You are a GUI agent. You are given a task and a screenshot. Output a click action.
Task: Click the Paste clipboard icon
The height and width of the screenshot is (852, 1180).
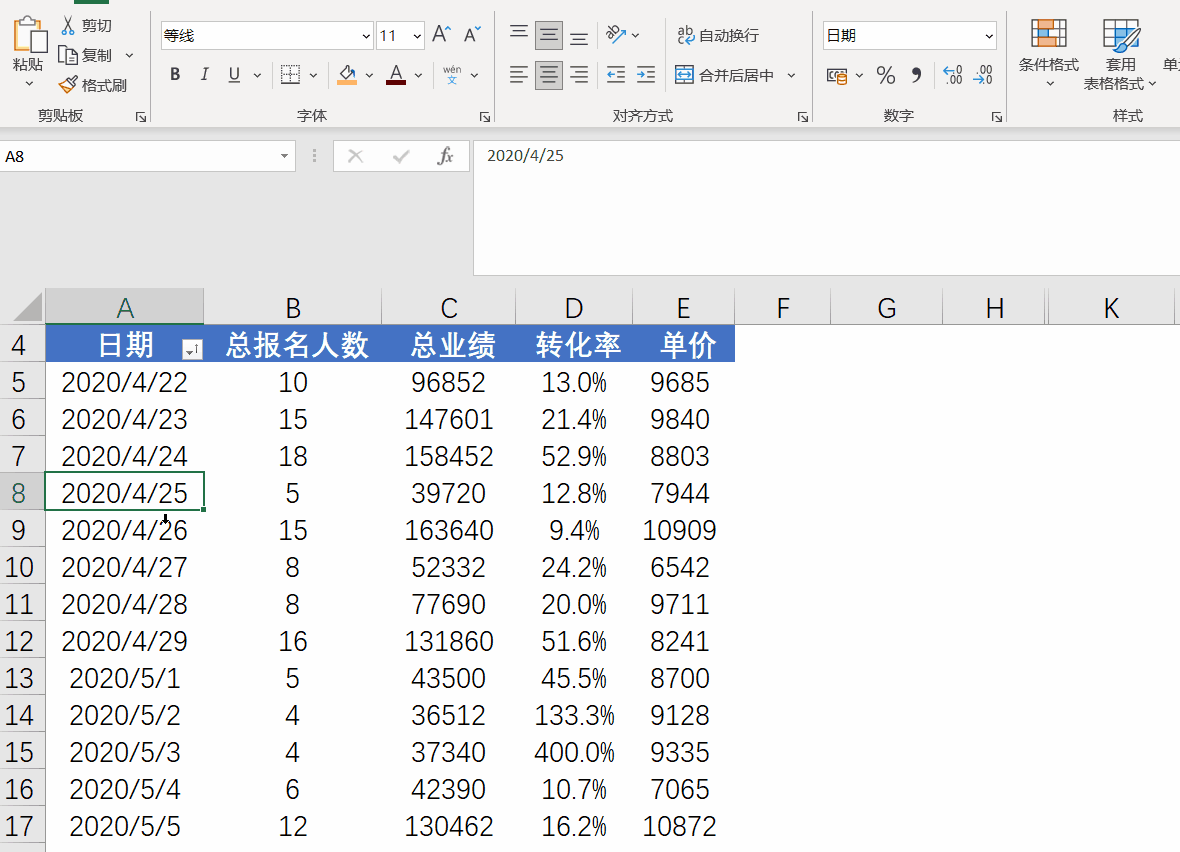pyautogui.click(x=29, y=35)
